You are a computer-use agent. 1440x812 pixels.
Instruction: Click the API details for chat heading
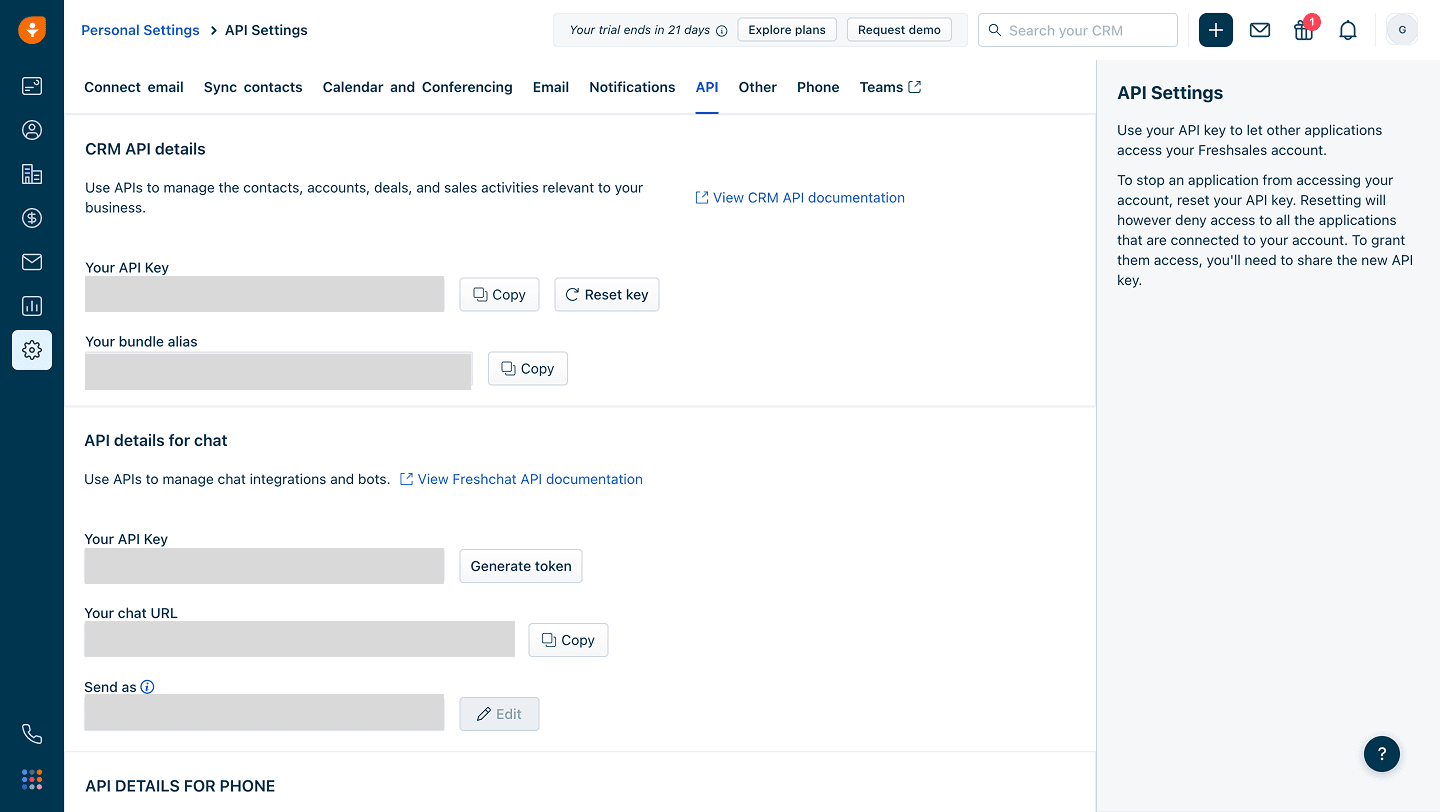tap(156, 440)
